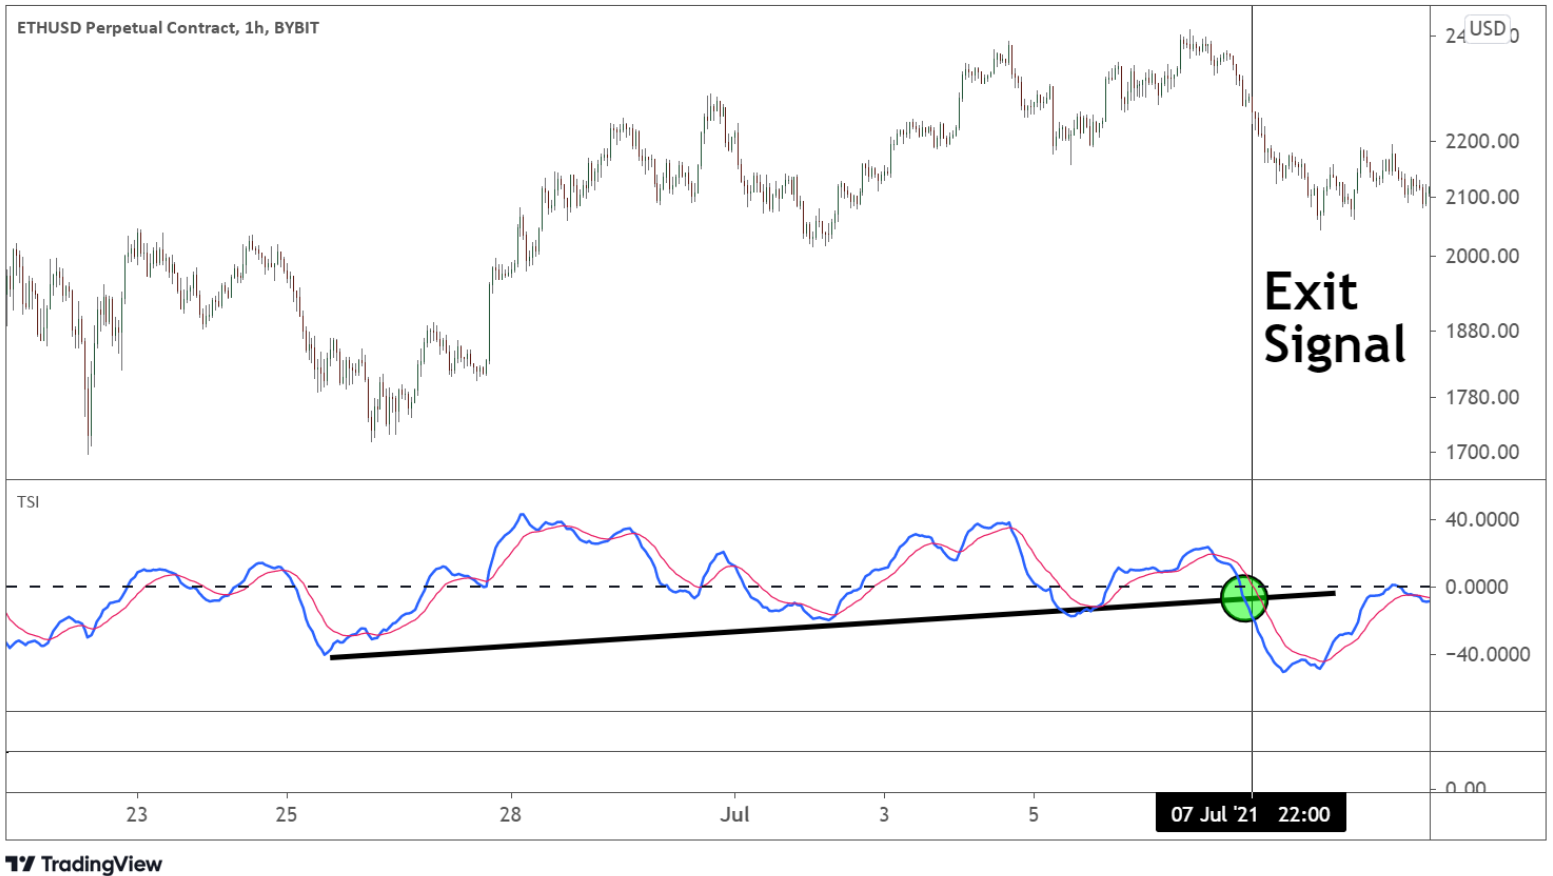Click the black date tooltip showing 07 Jul '21

click(x=1251, y=814)
